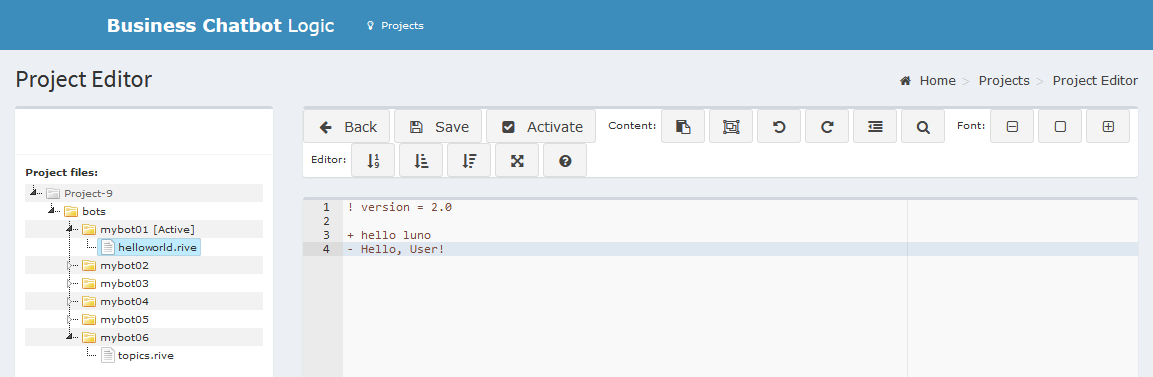Save the current file
This screenshot has height=377, width=1153.
tap(438, 126)
